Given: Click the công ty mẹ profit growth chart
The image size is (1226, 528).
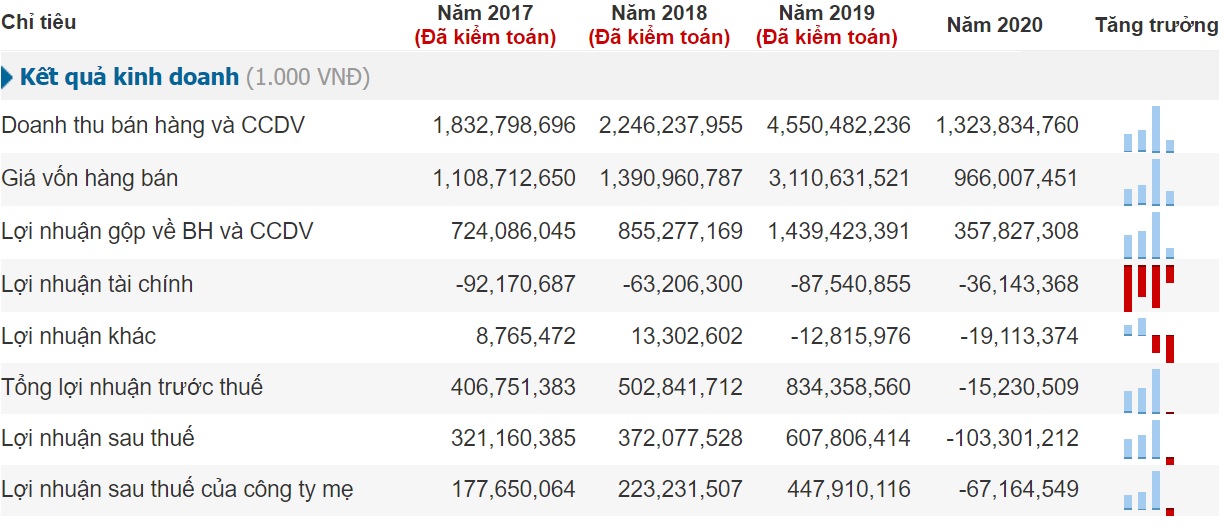Looking at the screenshot, I should pos(1149,493).
